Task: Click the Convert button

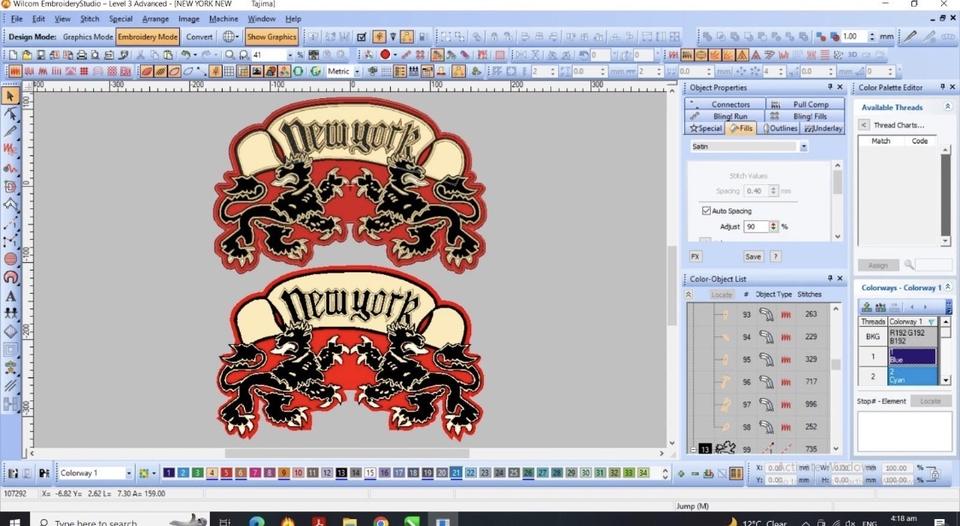Action: (199, 37)
